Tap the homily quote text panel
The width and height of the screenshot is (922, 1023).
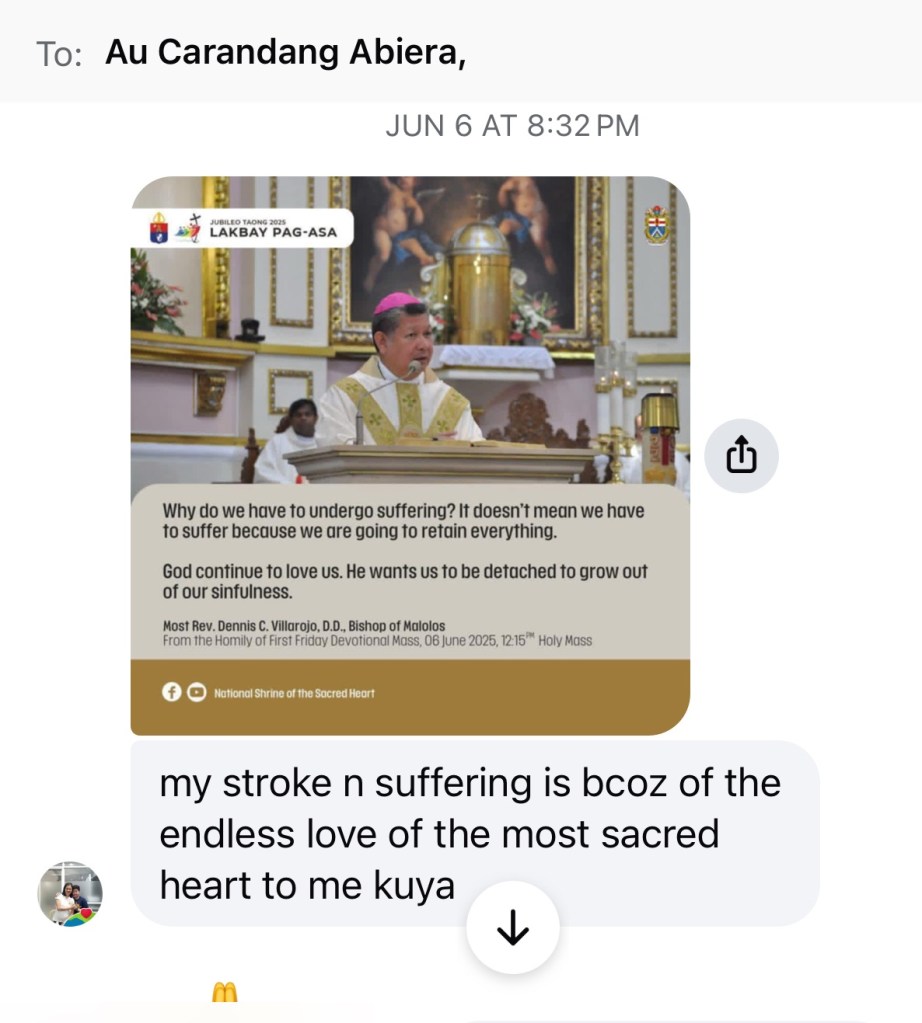click(410, 572)
